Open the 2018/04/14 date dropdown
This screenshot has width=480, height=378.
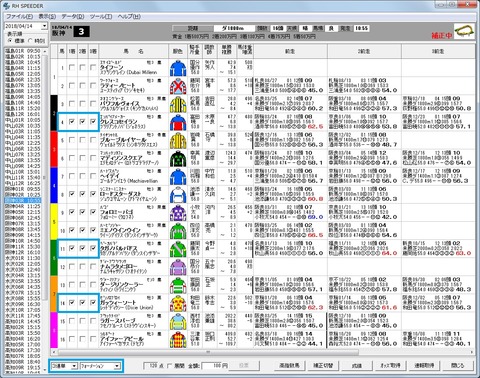click(44, 26)
